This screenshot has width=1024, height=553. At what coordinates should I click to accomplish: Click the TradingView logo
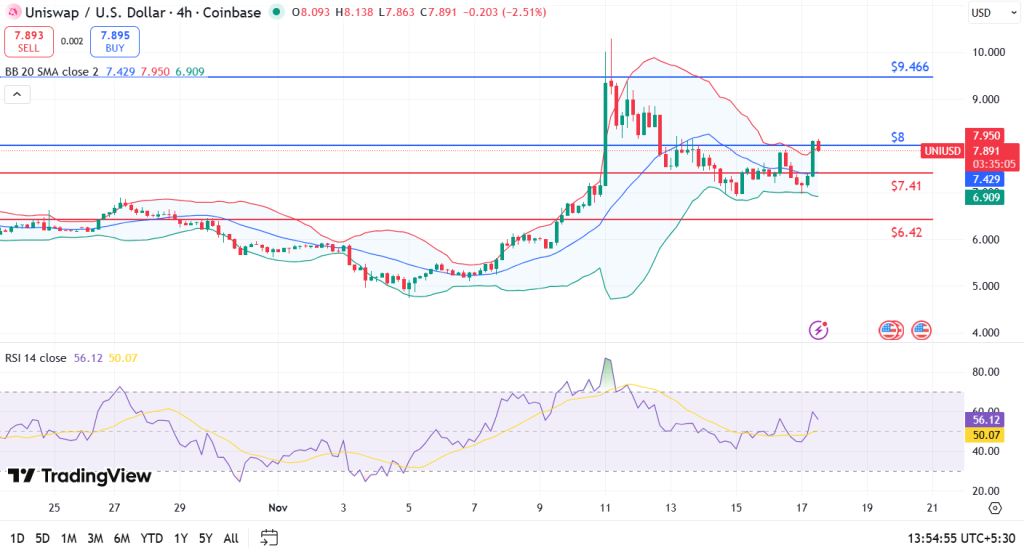tap(80, 476)
